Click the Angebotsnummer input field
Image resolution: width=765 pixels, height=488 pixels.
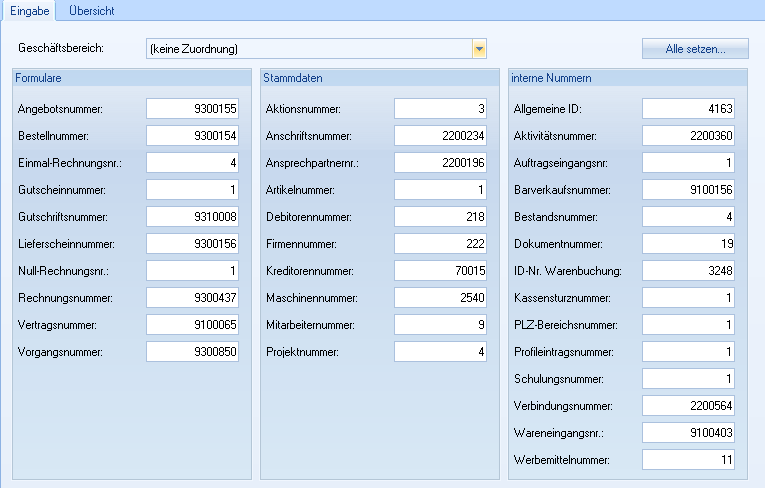coord(193,108)
